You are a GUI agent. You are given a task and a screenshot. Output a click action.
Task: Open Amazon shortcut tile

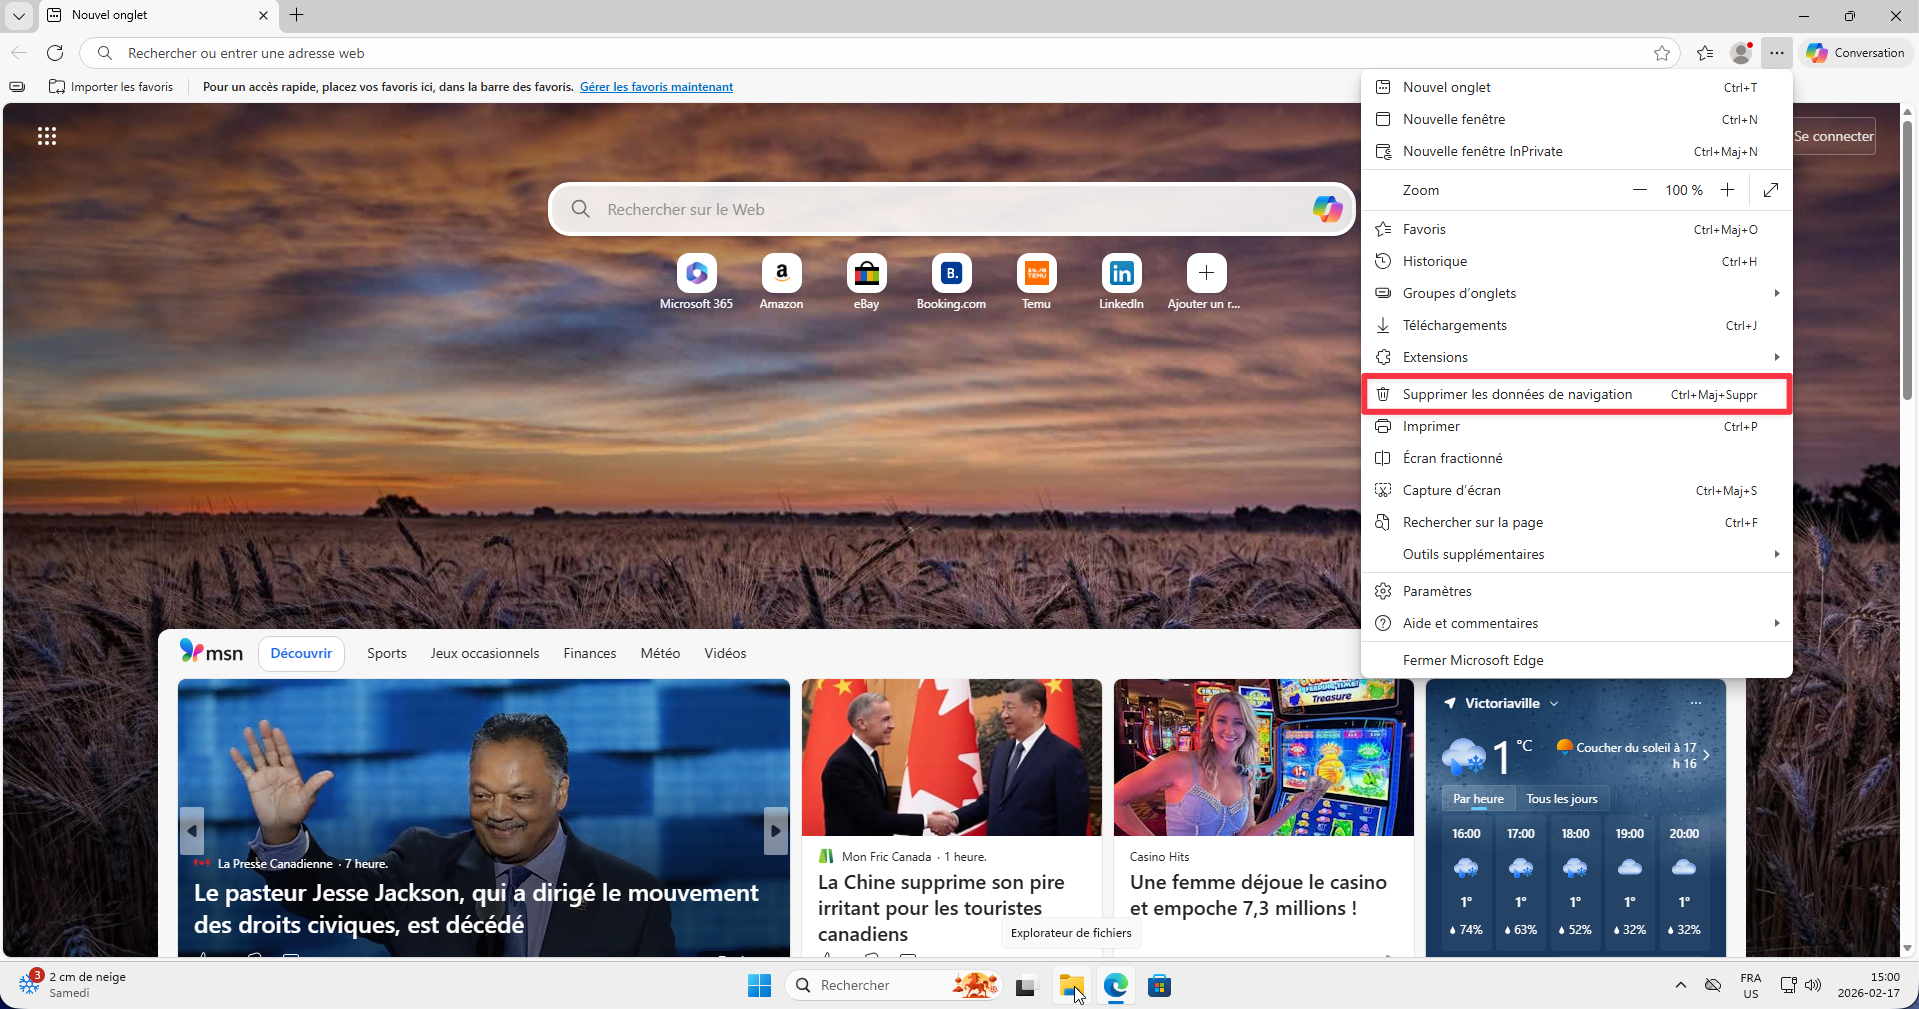[781, 282]
